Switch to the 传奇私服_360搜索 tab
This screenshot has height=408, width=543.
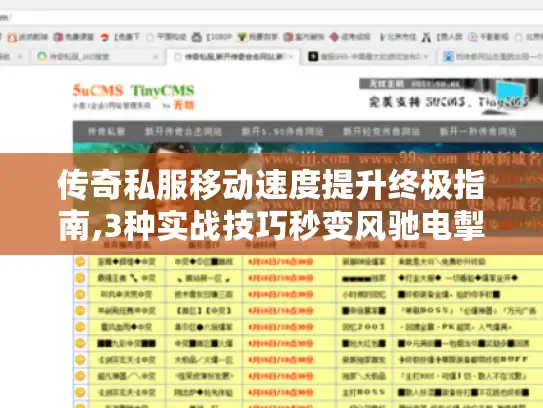[96, 56]
